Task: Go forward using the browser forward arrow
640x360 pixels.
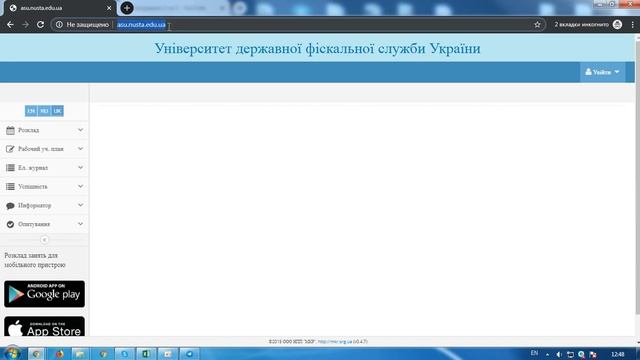Action: pos(25,24)
